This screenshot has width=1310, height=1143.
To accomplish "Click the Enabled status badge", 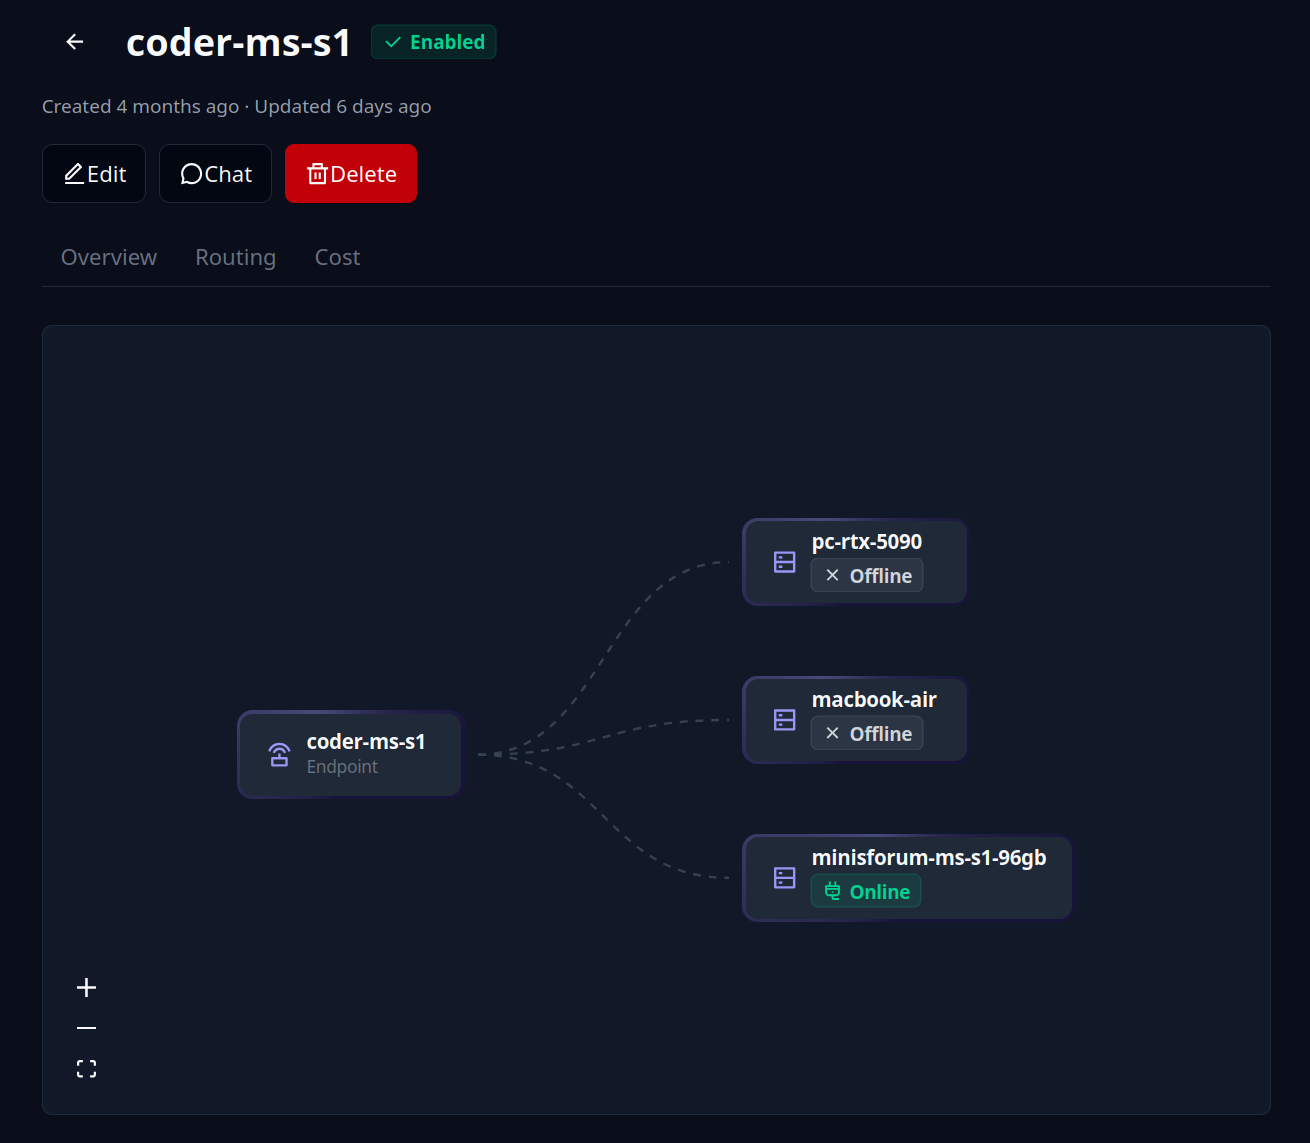I will (x=434, y=42).
